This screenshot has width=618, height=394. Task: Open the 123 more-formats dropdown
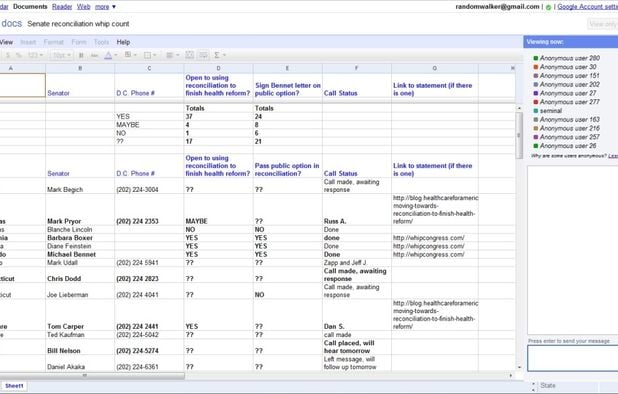tap(35, 55)
